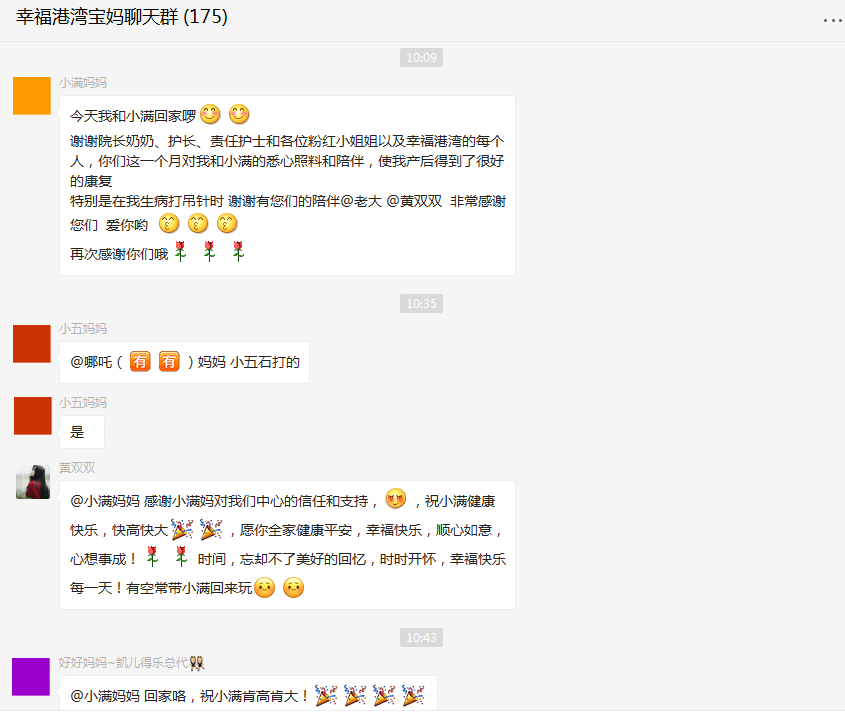
Task: Click 小五妈妈's avatar beside the 是 message
Action: pos(32,416)
